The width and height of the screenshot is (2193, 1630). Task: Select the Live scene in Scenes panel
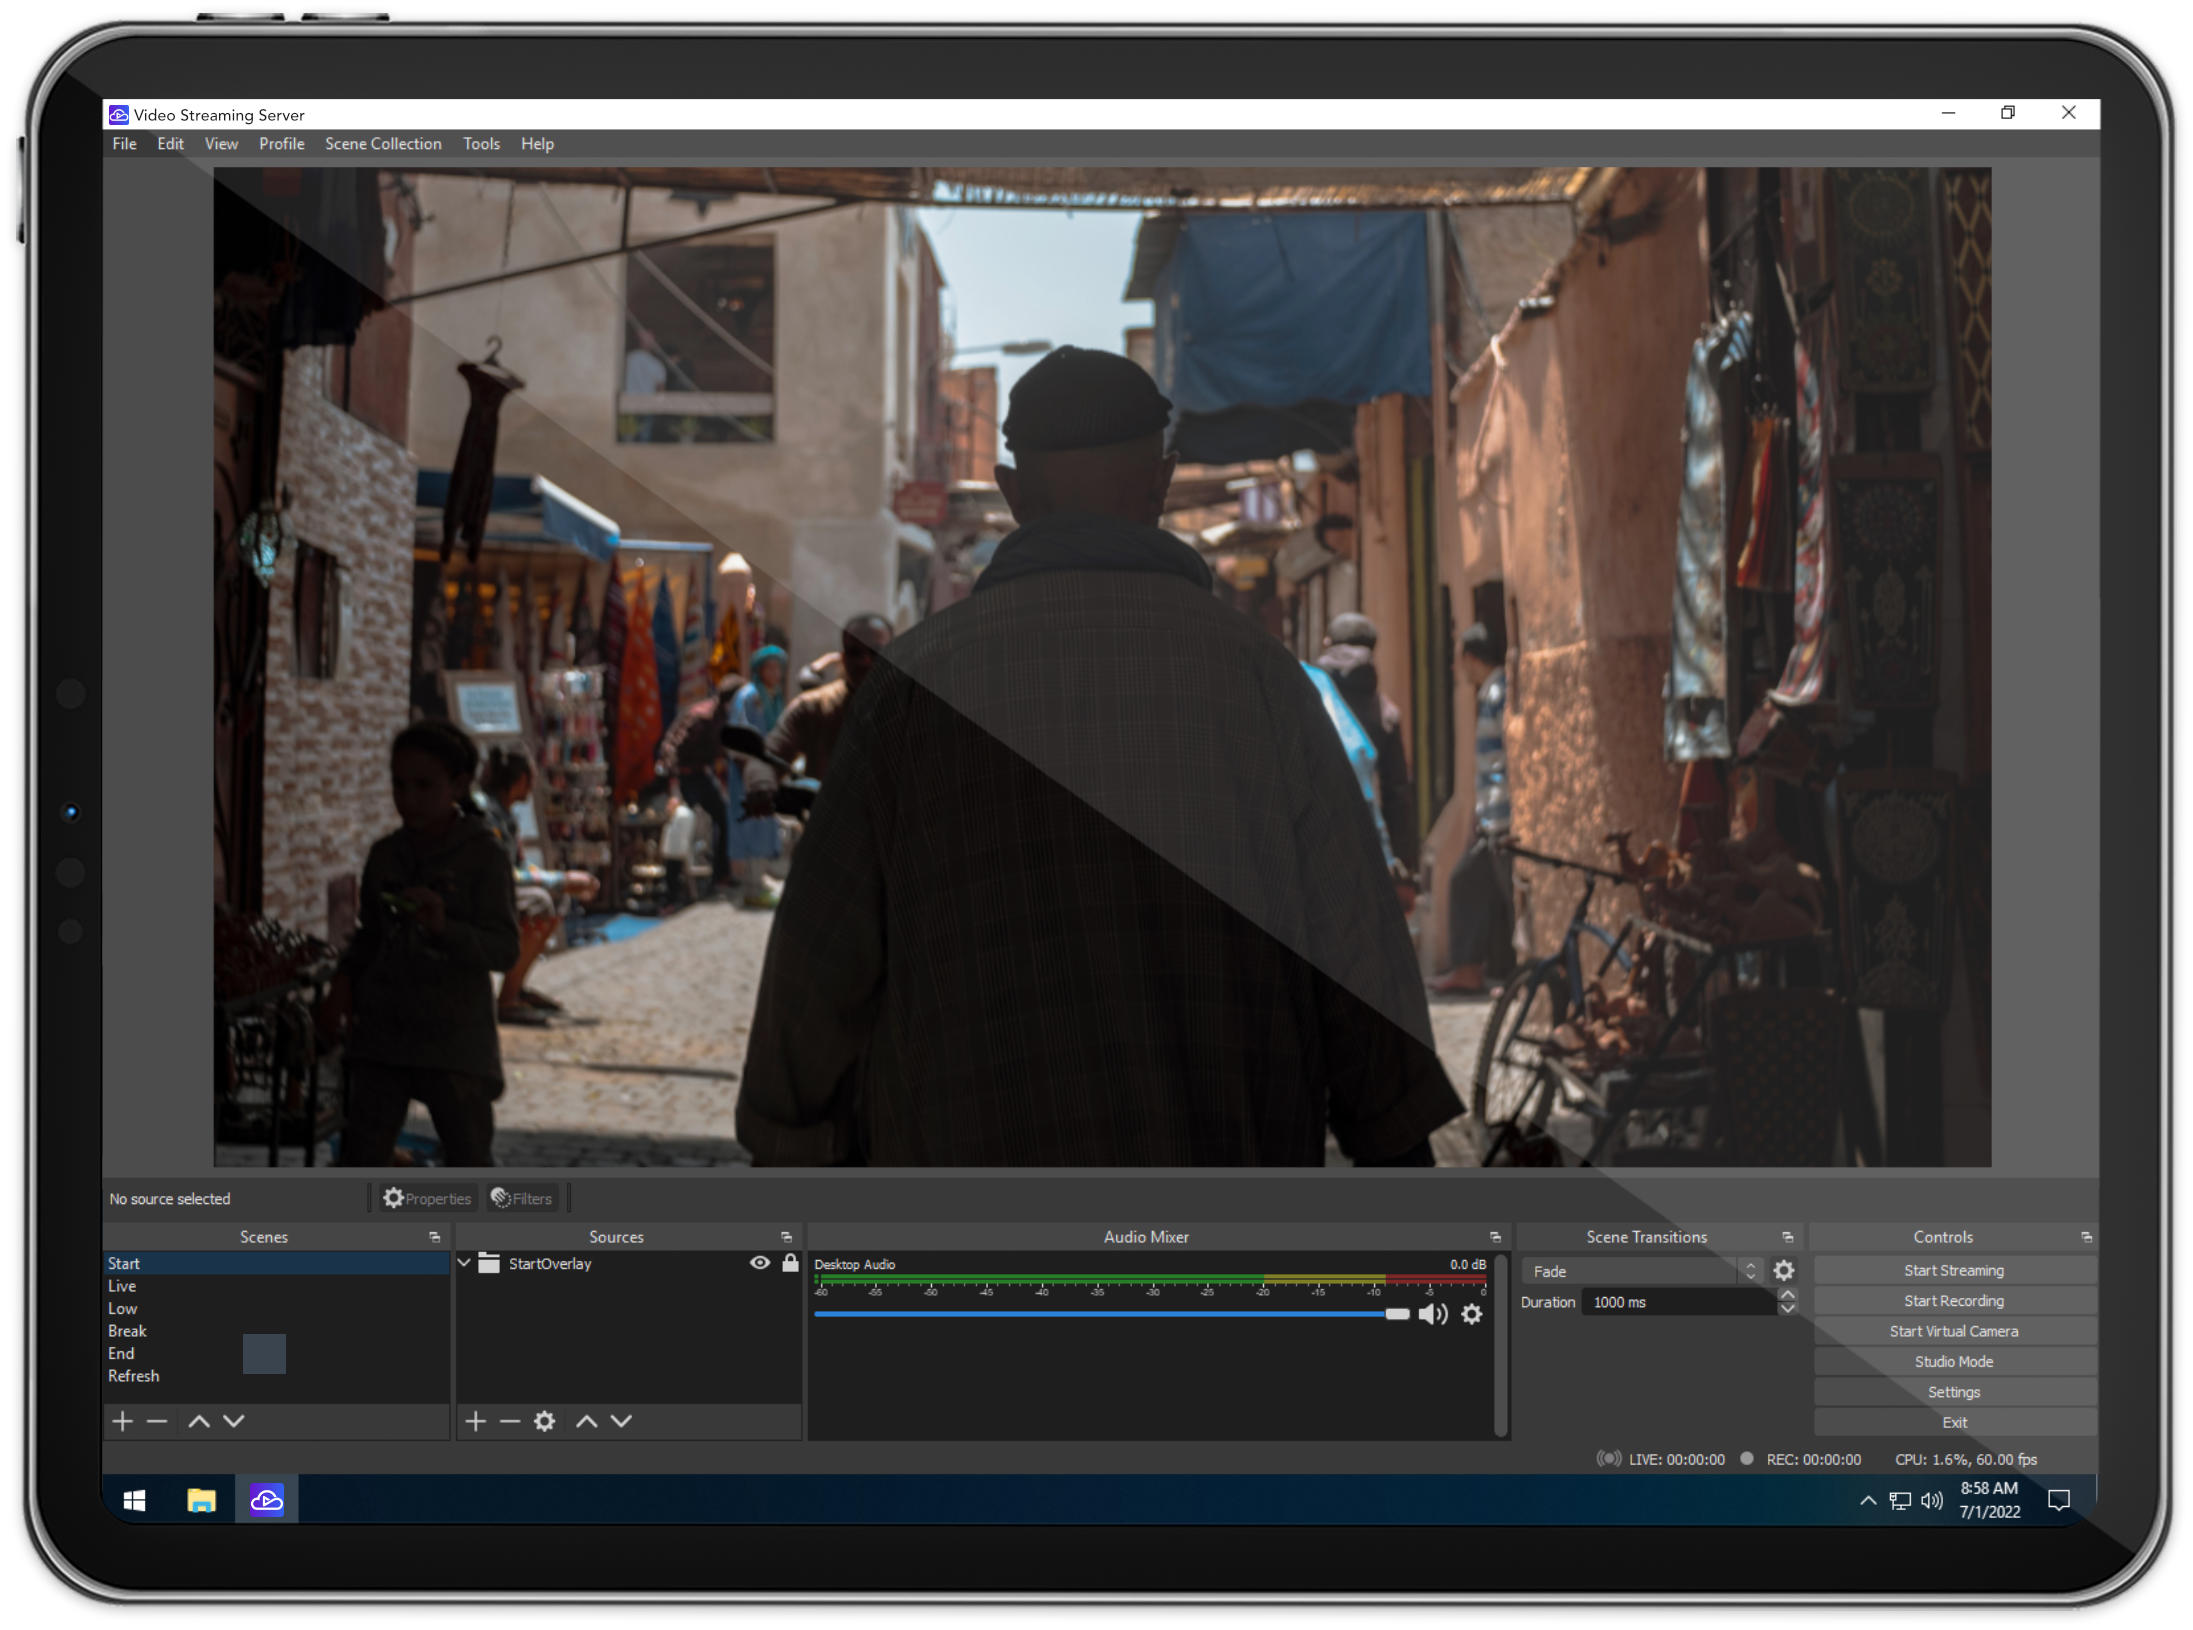point(122,1286)
